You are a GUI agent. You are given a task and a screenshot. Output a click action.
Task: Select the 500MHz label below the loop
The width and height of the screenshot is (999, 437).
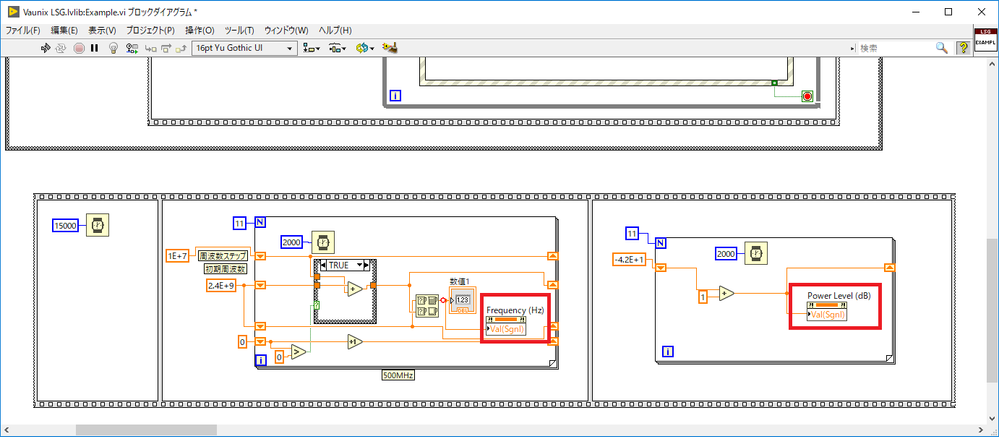click(x=398, y=375)
